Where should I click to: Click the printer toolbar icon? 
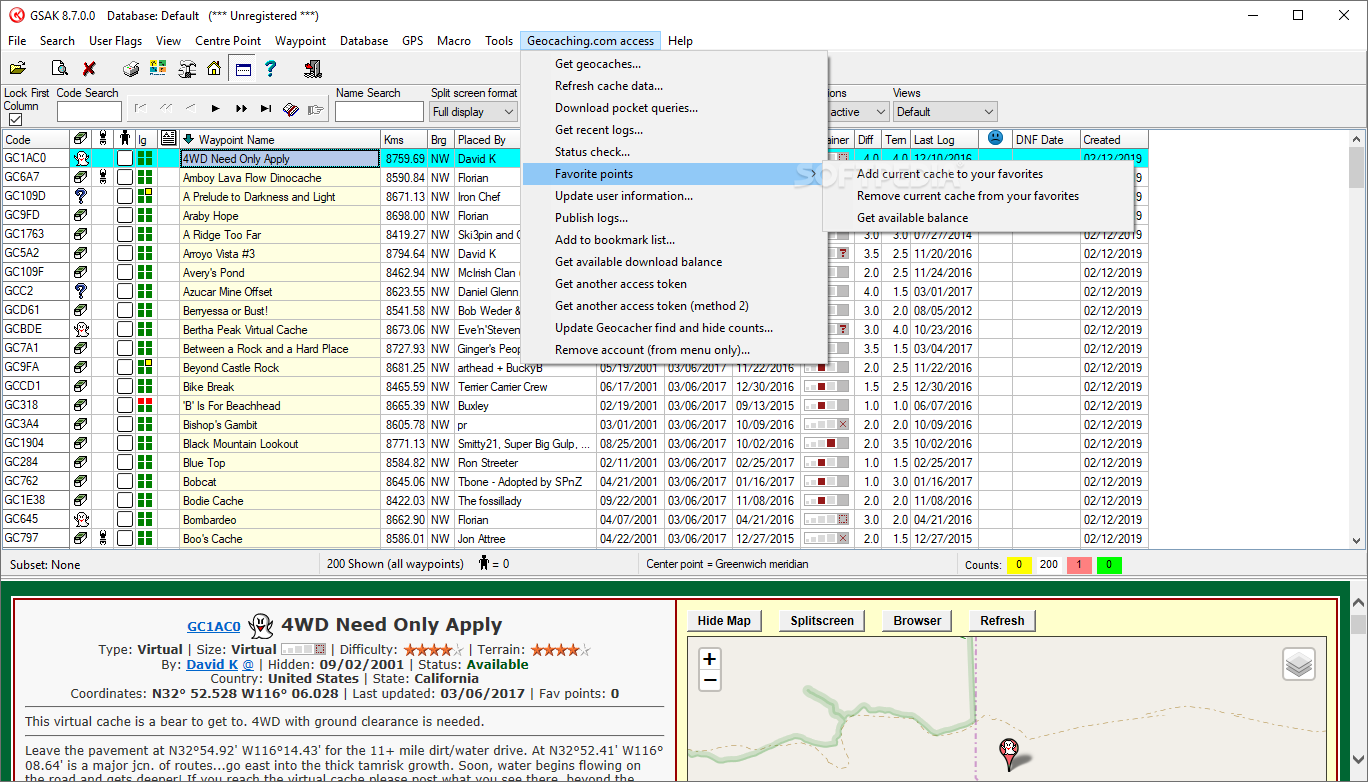click(x=131, y=69)
